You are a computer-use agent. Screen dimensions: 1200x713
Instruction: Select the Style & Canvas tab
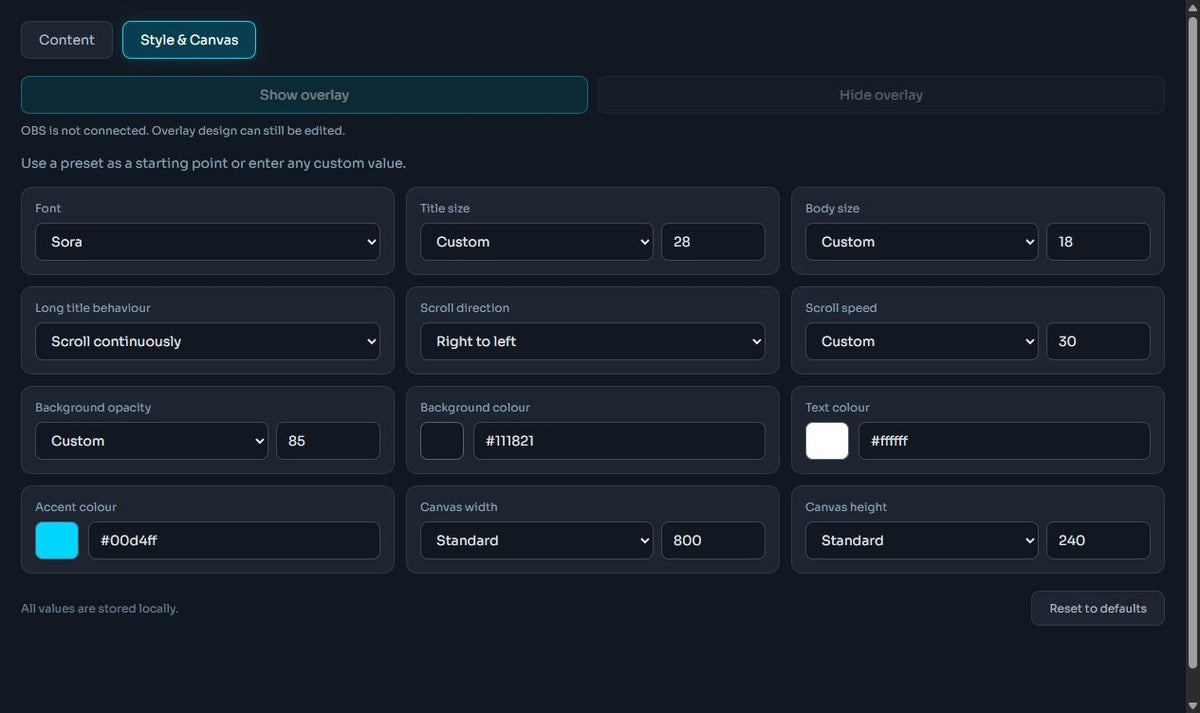[189, 40]
